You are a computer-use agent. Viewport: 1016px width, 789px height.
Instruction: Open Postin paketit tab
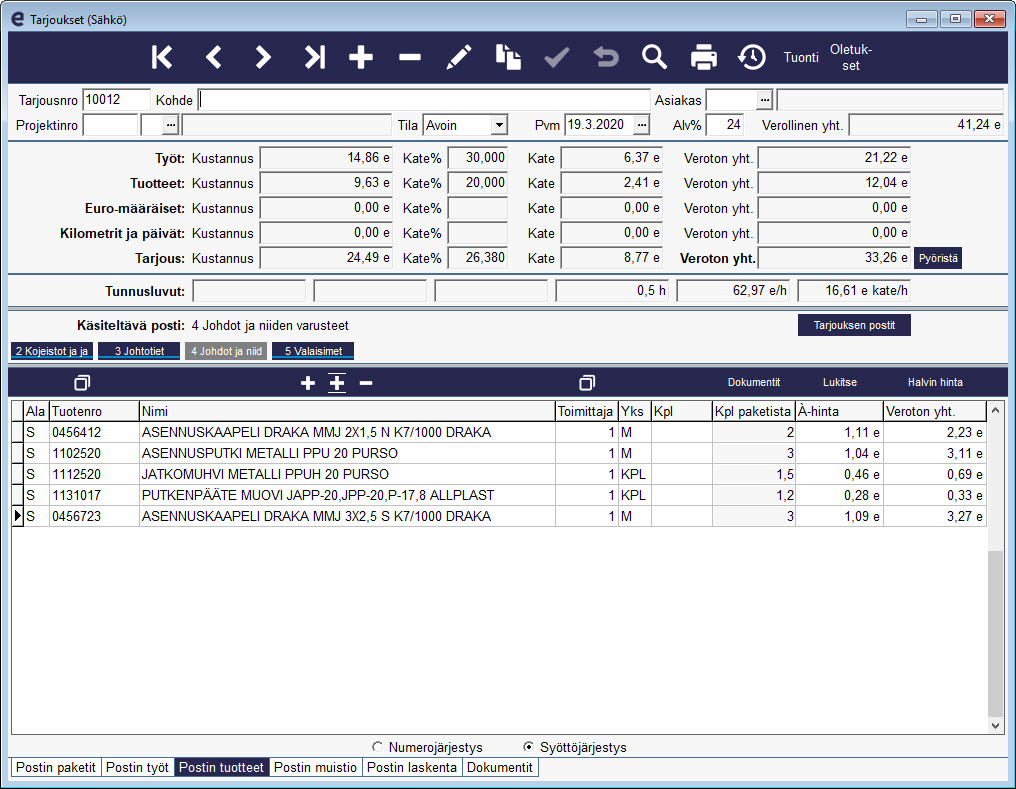click(x=56, y=768)
